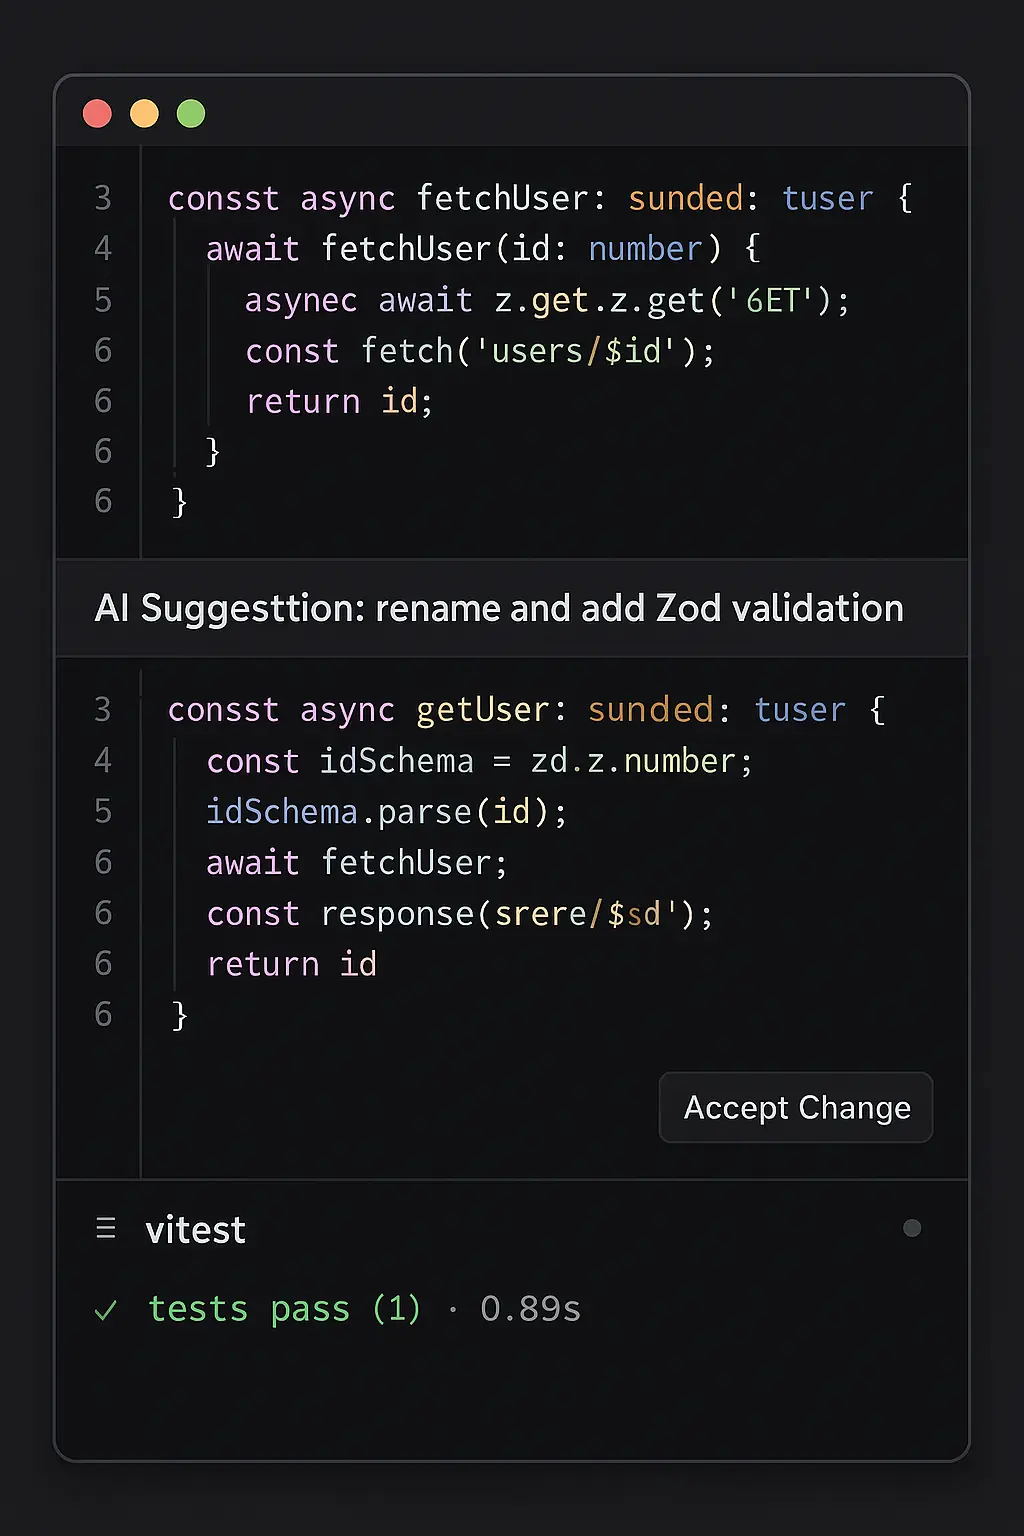Click the yellow traffic light button

[x=144, y=113]
